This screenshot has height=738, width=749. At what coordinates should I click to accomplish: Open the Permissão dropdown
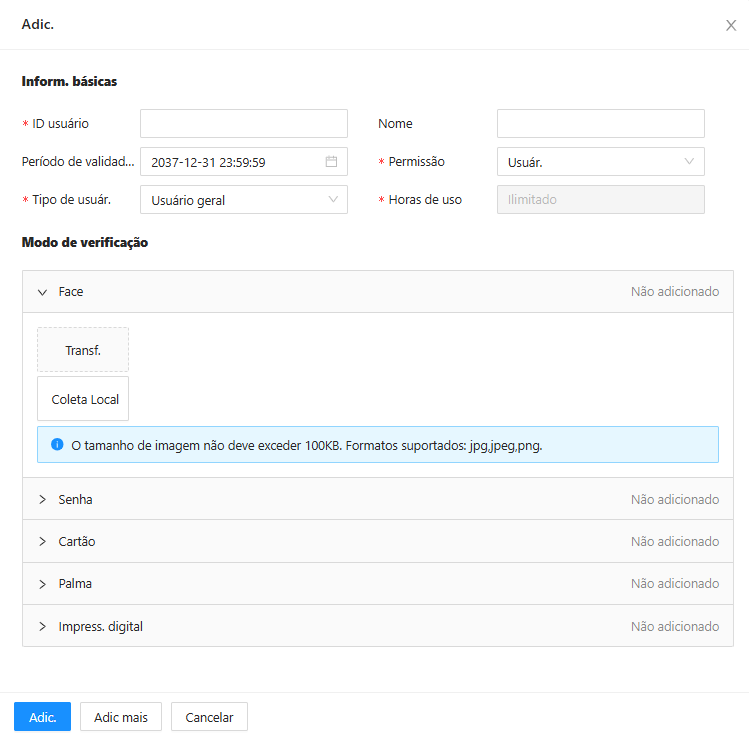click(600, 161)
